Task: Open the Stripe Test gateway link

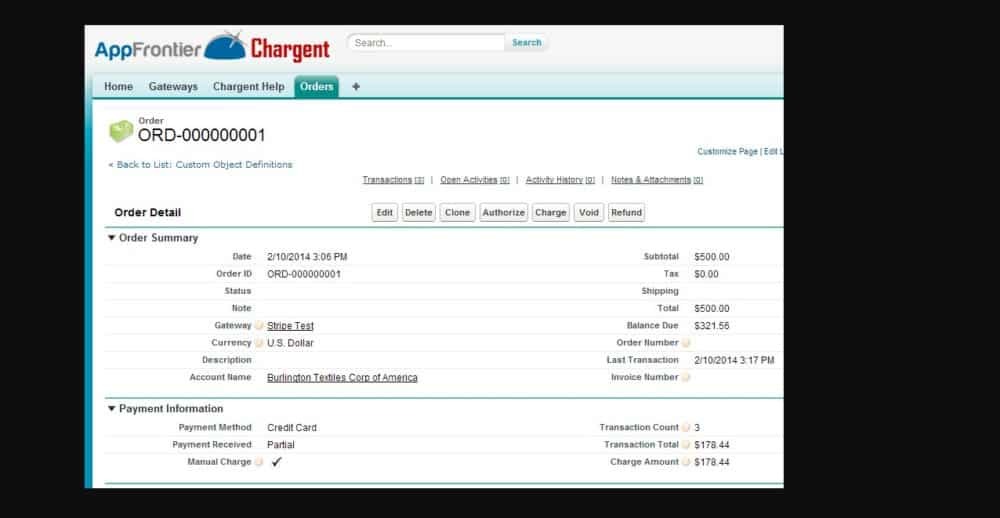Action: tap(290, 326)
